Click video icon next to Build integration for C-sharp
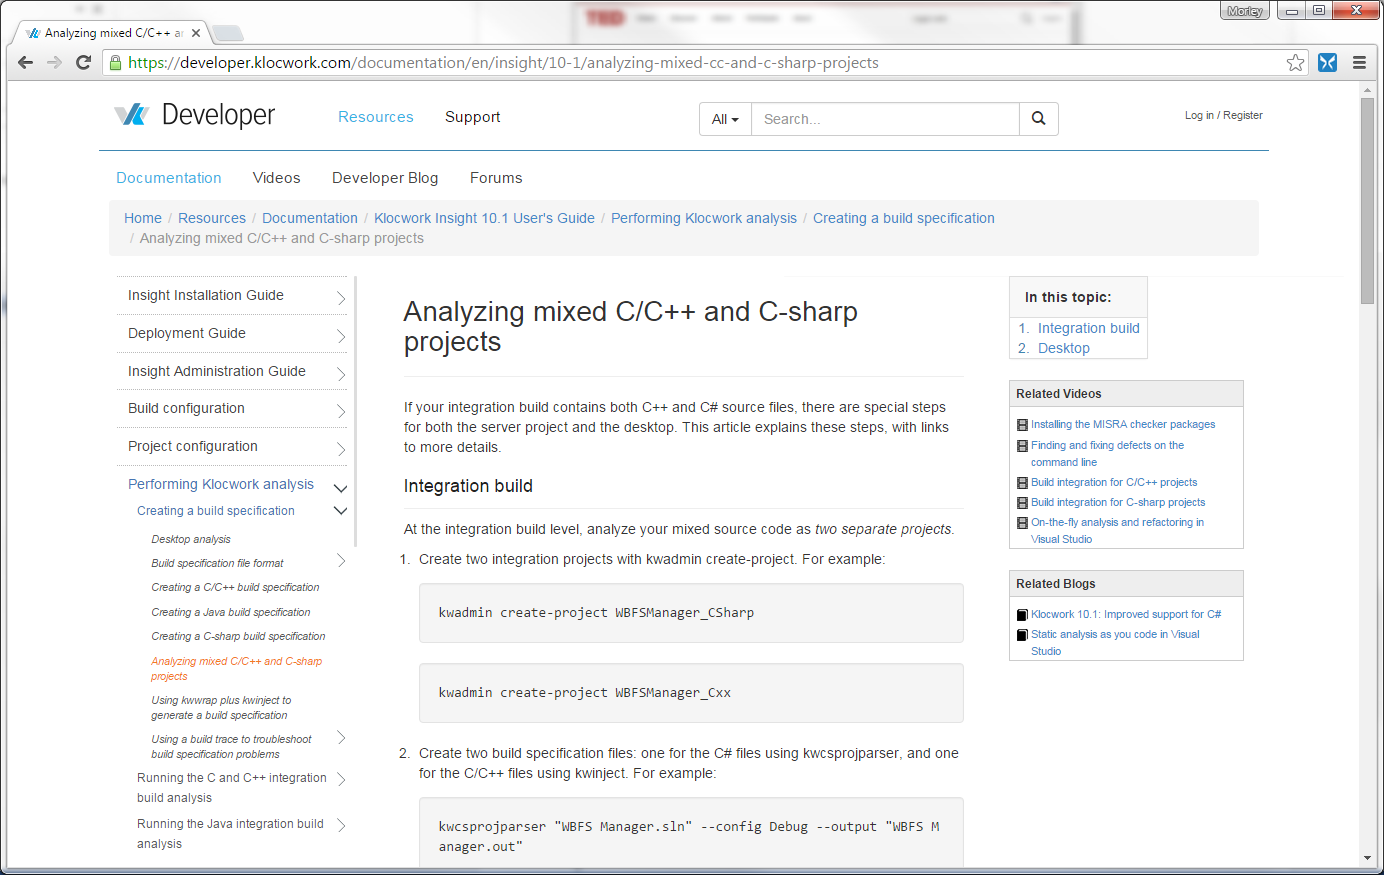The width and height of the screenshot is (1384, 875). (1022, 503)
